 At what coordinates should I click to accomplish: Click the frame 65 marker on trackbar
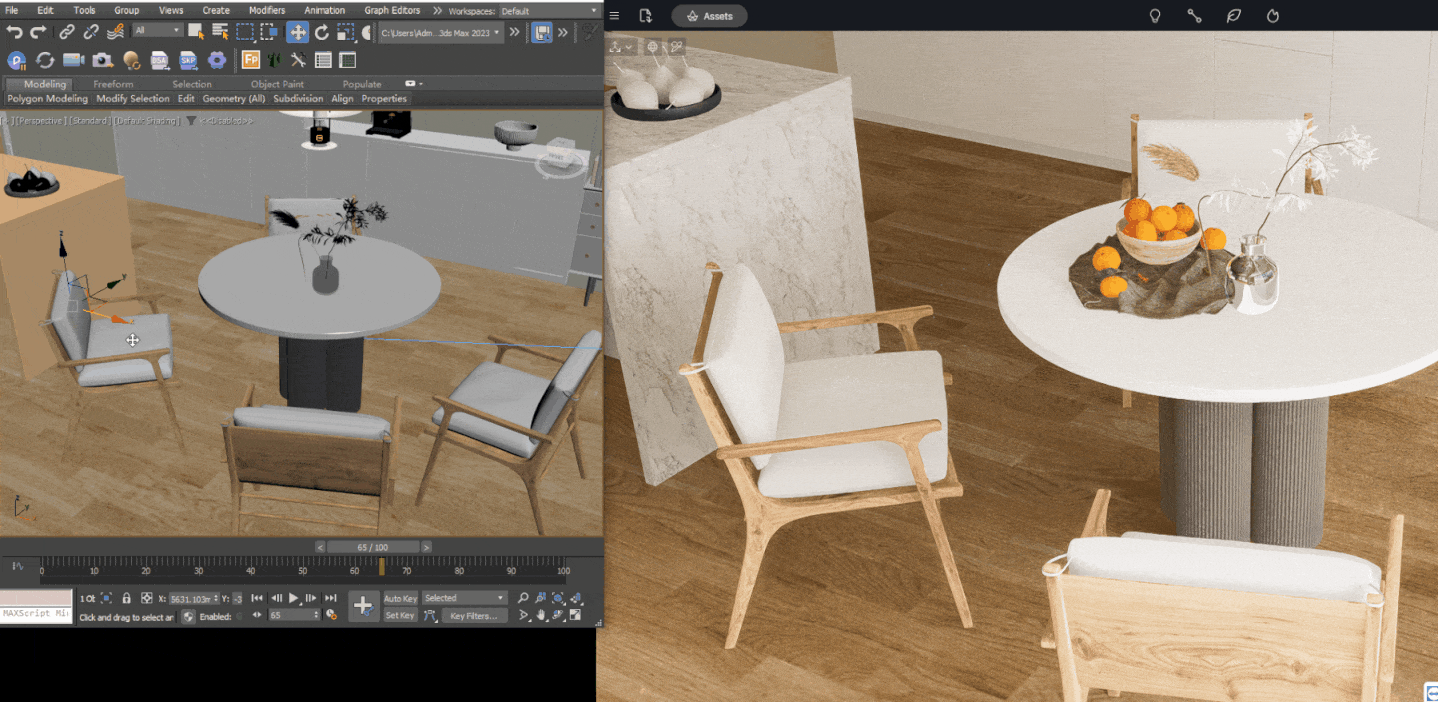pyautogui.click(x=381, y=566)
